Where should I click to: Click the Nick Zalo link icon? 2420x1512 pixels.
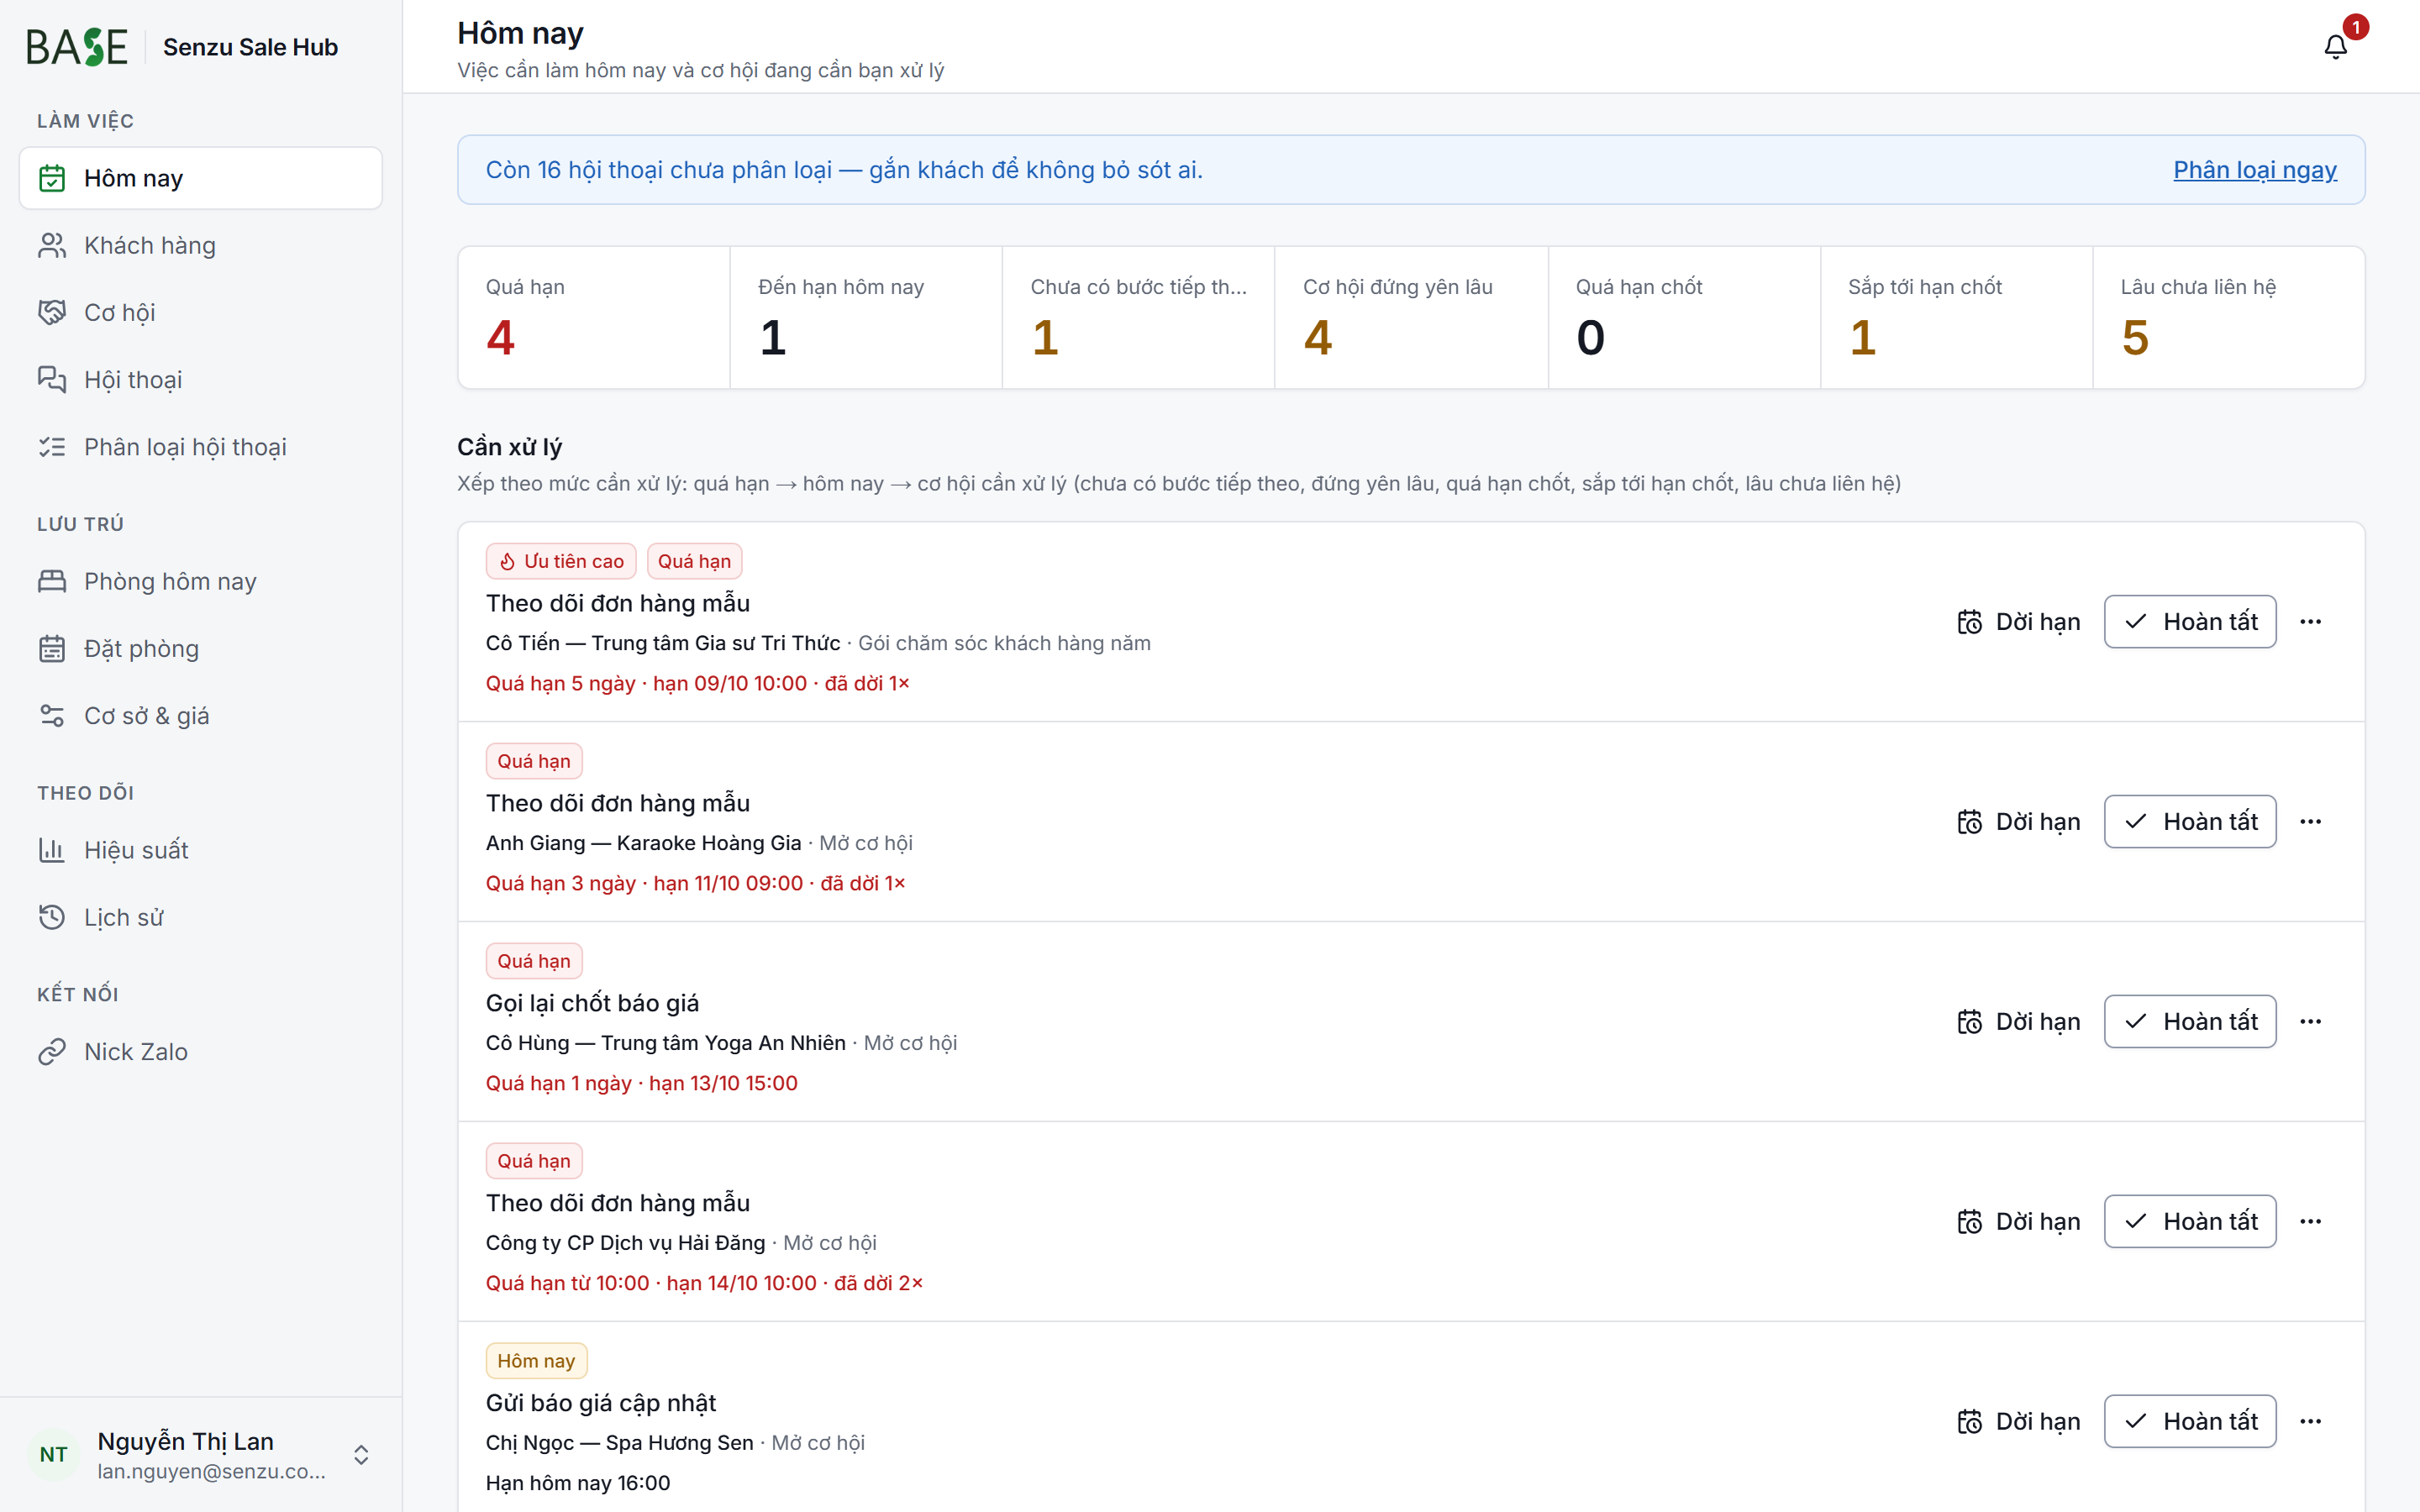(x=52, y=1051)
